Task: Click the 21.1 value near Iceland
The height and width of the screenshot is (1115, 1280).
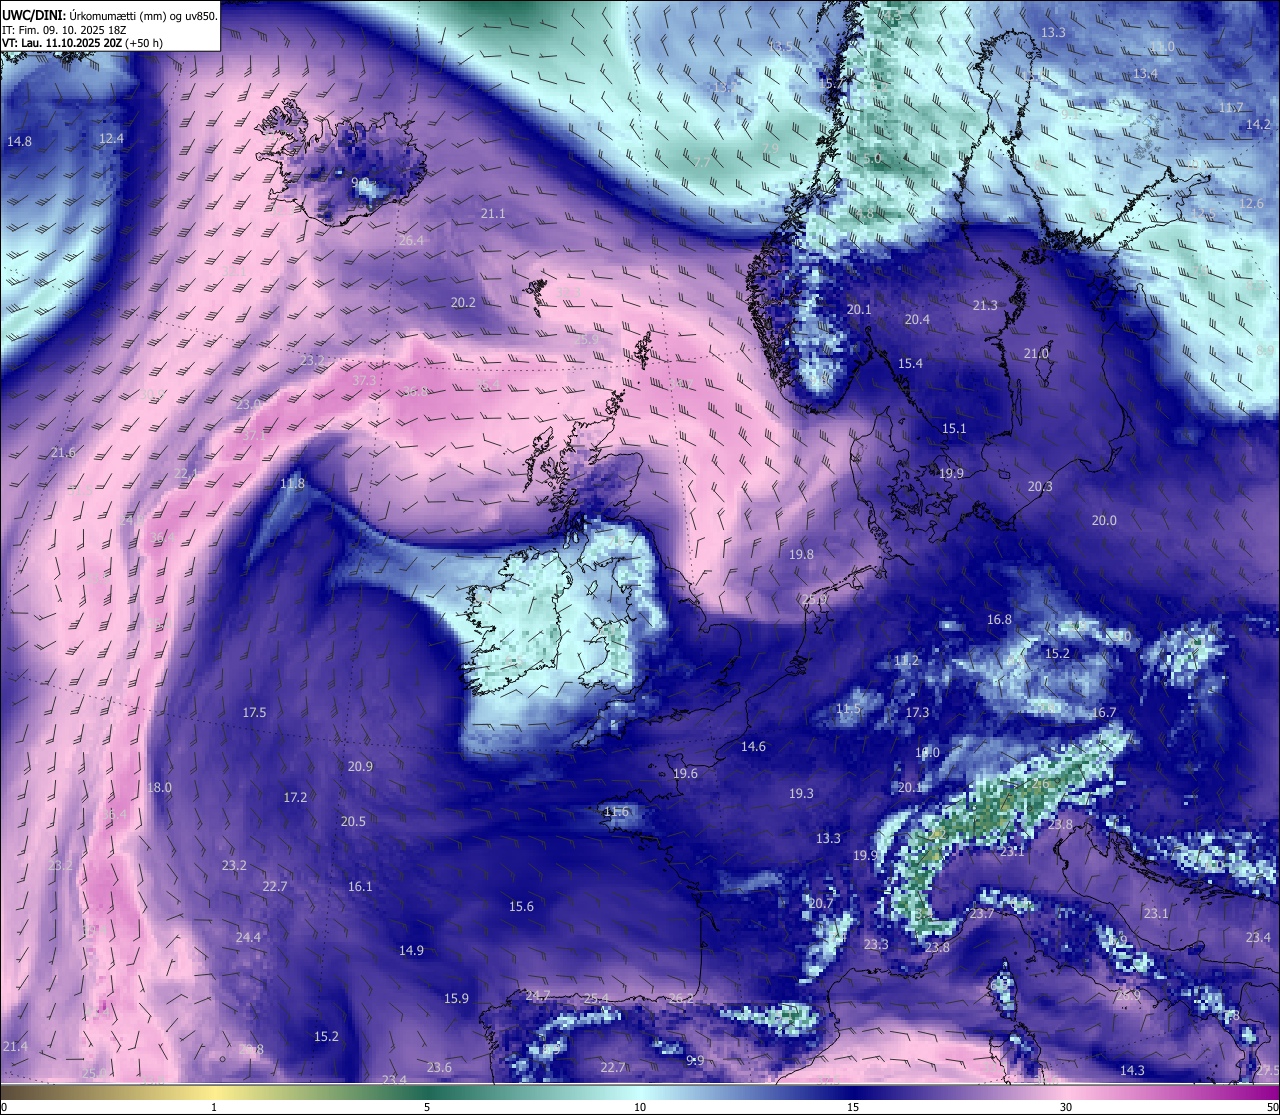Action: click(493, 213)
